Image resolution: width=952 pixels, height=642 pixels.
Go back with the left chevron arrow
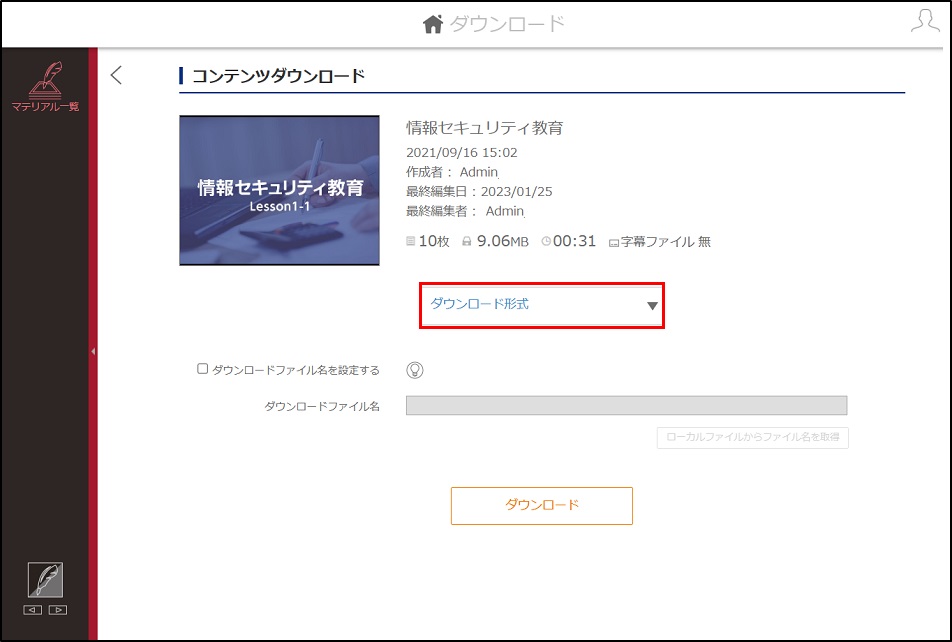pos(117,75)
